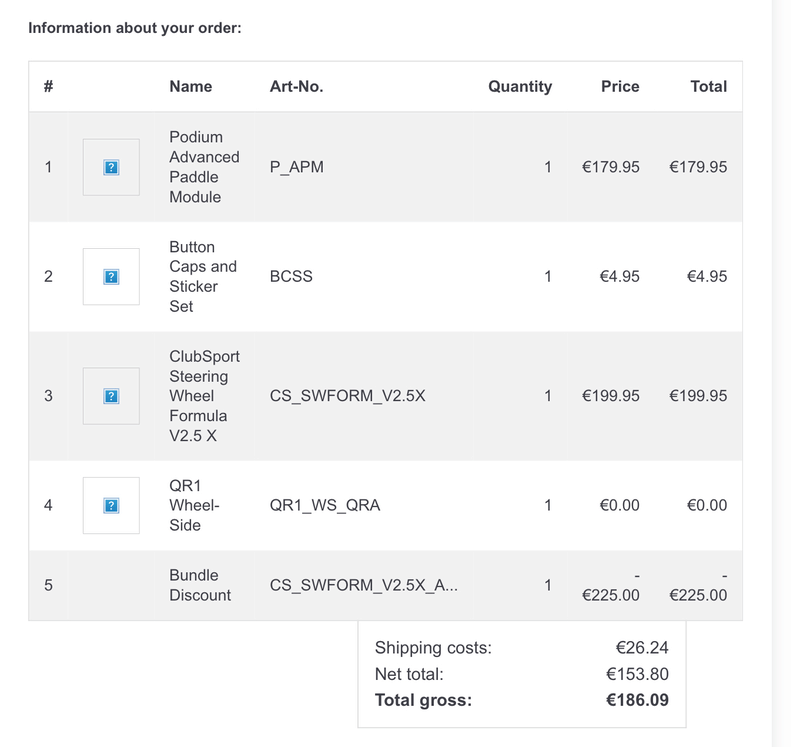Click the Shipping costs value €26.24
Viewport: 800px width, 747px height.
click(x=641, y=647)
